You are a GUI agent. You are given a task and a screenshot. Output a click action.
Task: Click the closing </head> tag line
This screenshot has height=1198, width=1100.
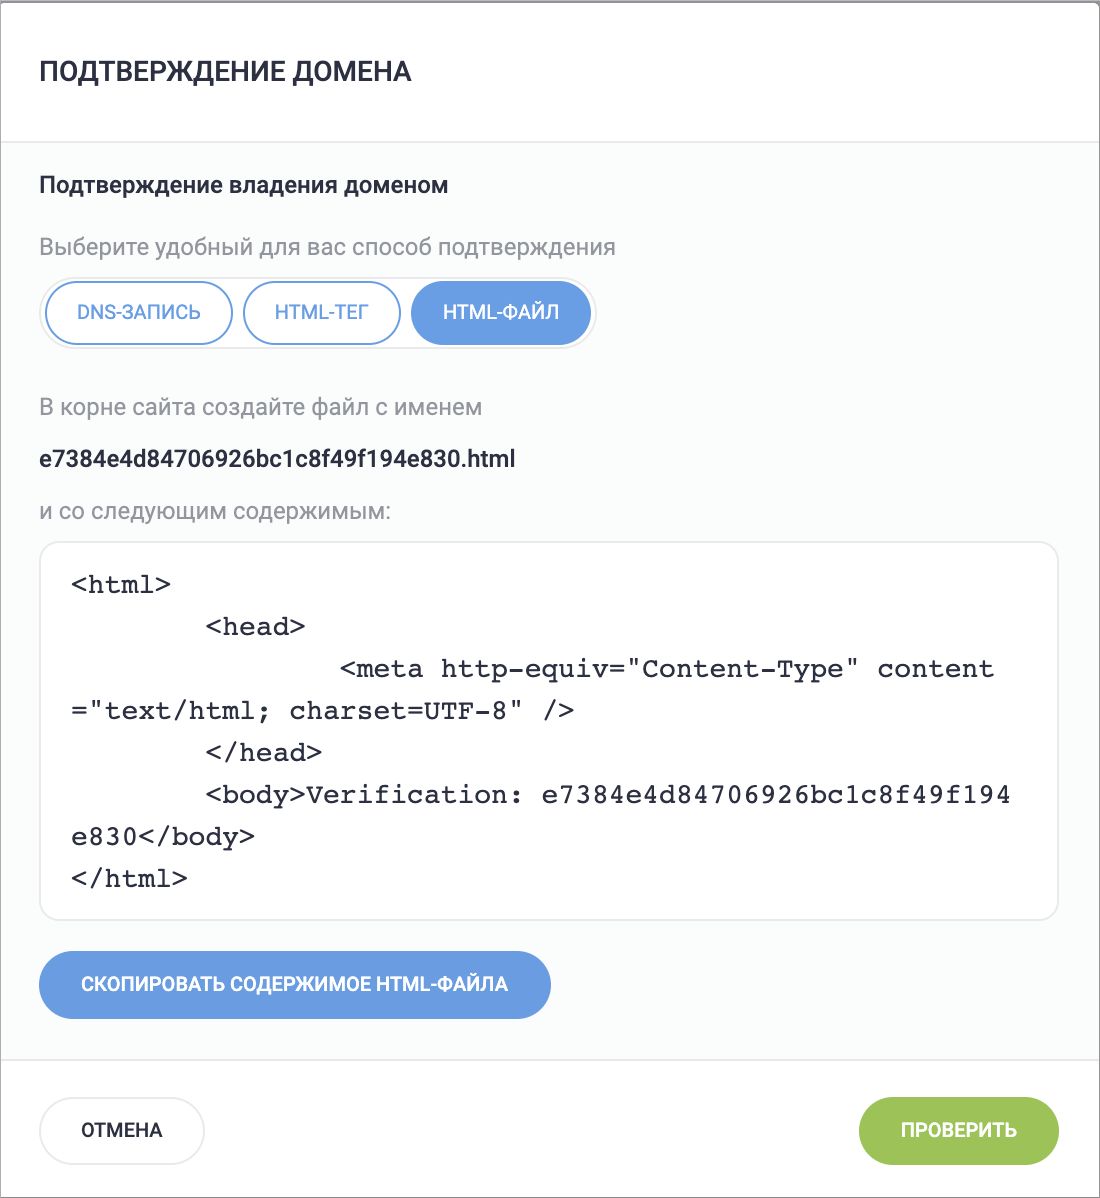point(263,753)
